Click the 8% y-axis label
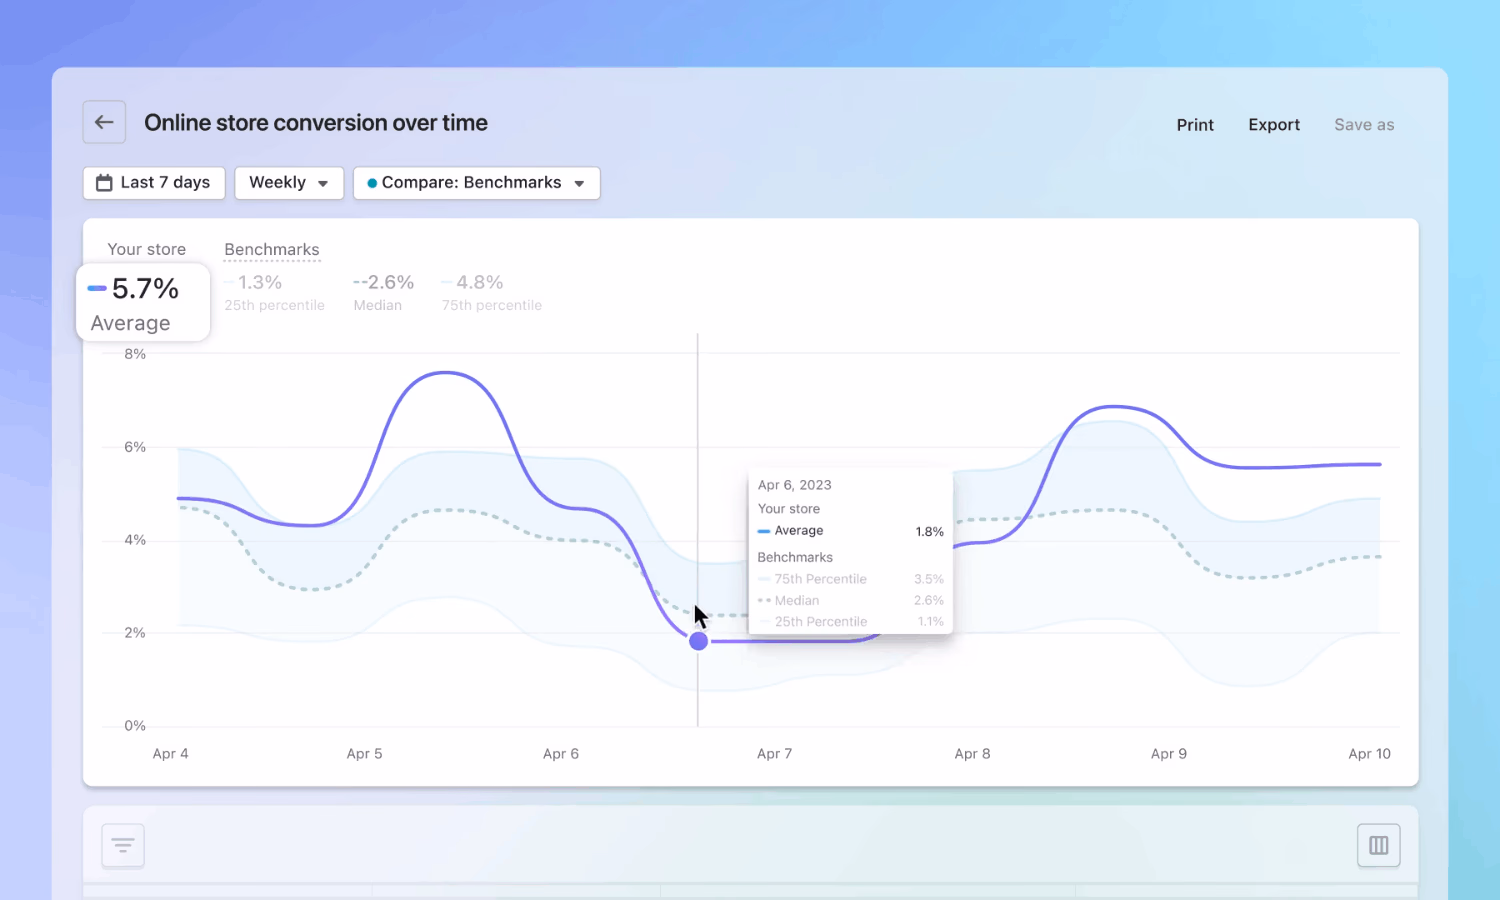Viewport: 1500px width, 900px height. [x=135, y=354]
